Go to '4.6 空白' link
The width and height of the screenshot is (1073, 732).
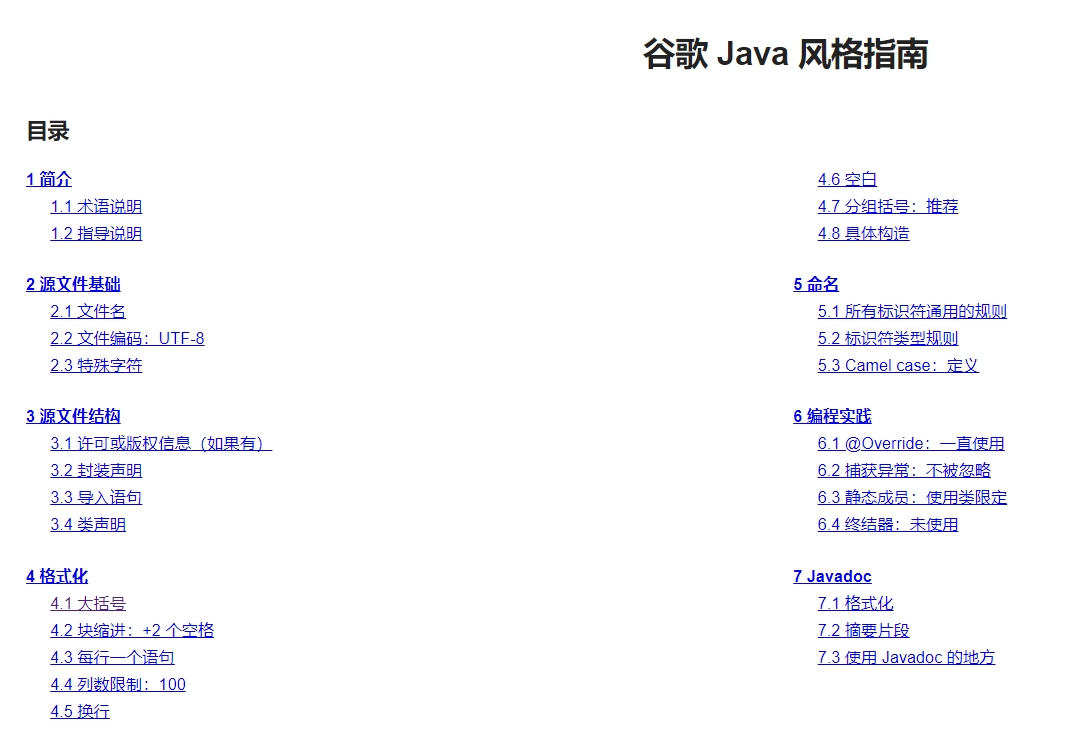[847, 179]
